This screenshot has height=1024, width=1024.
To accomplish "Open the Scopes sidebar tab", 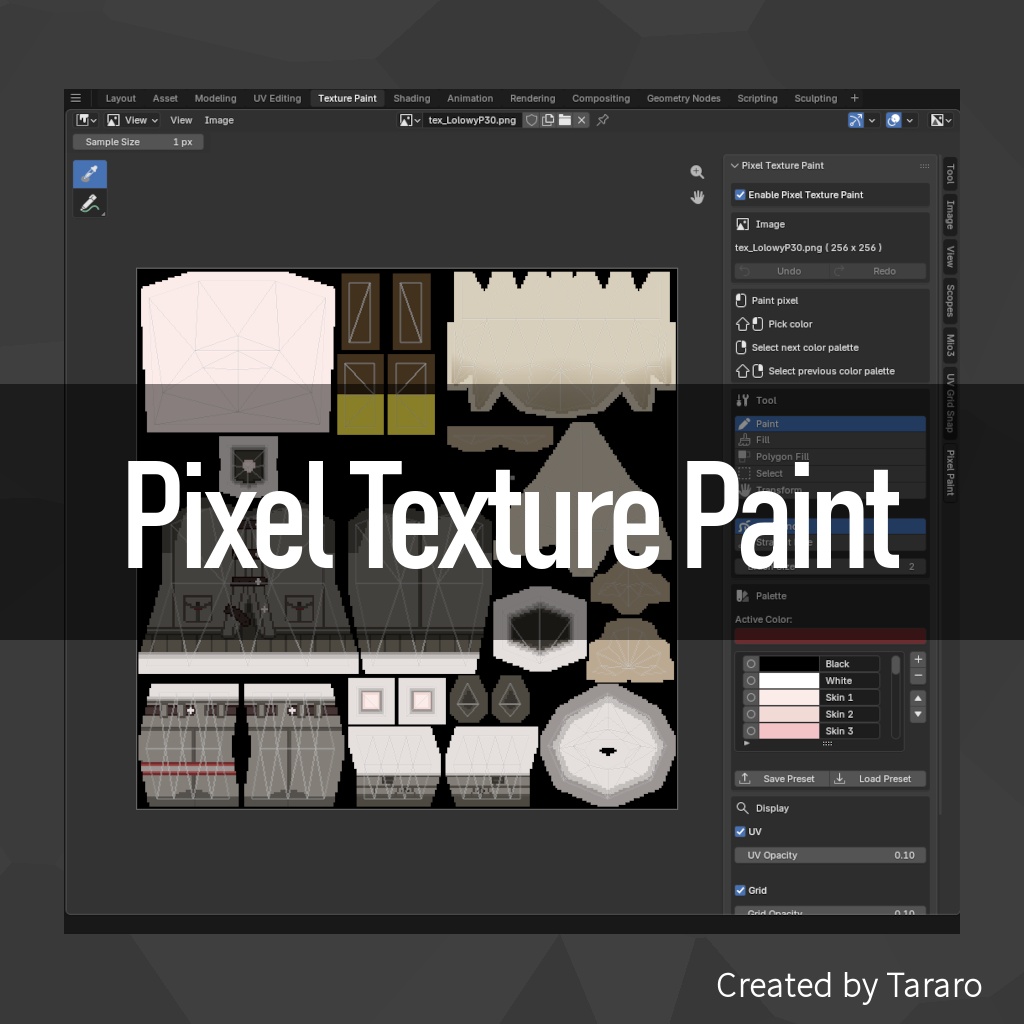I will tap(950, 300).
